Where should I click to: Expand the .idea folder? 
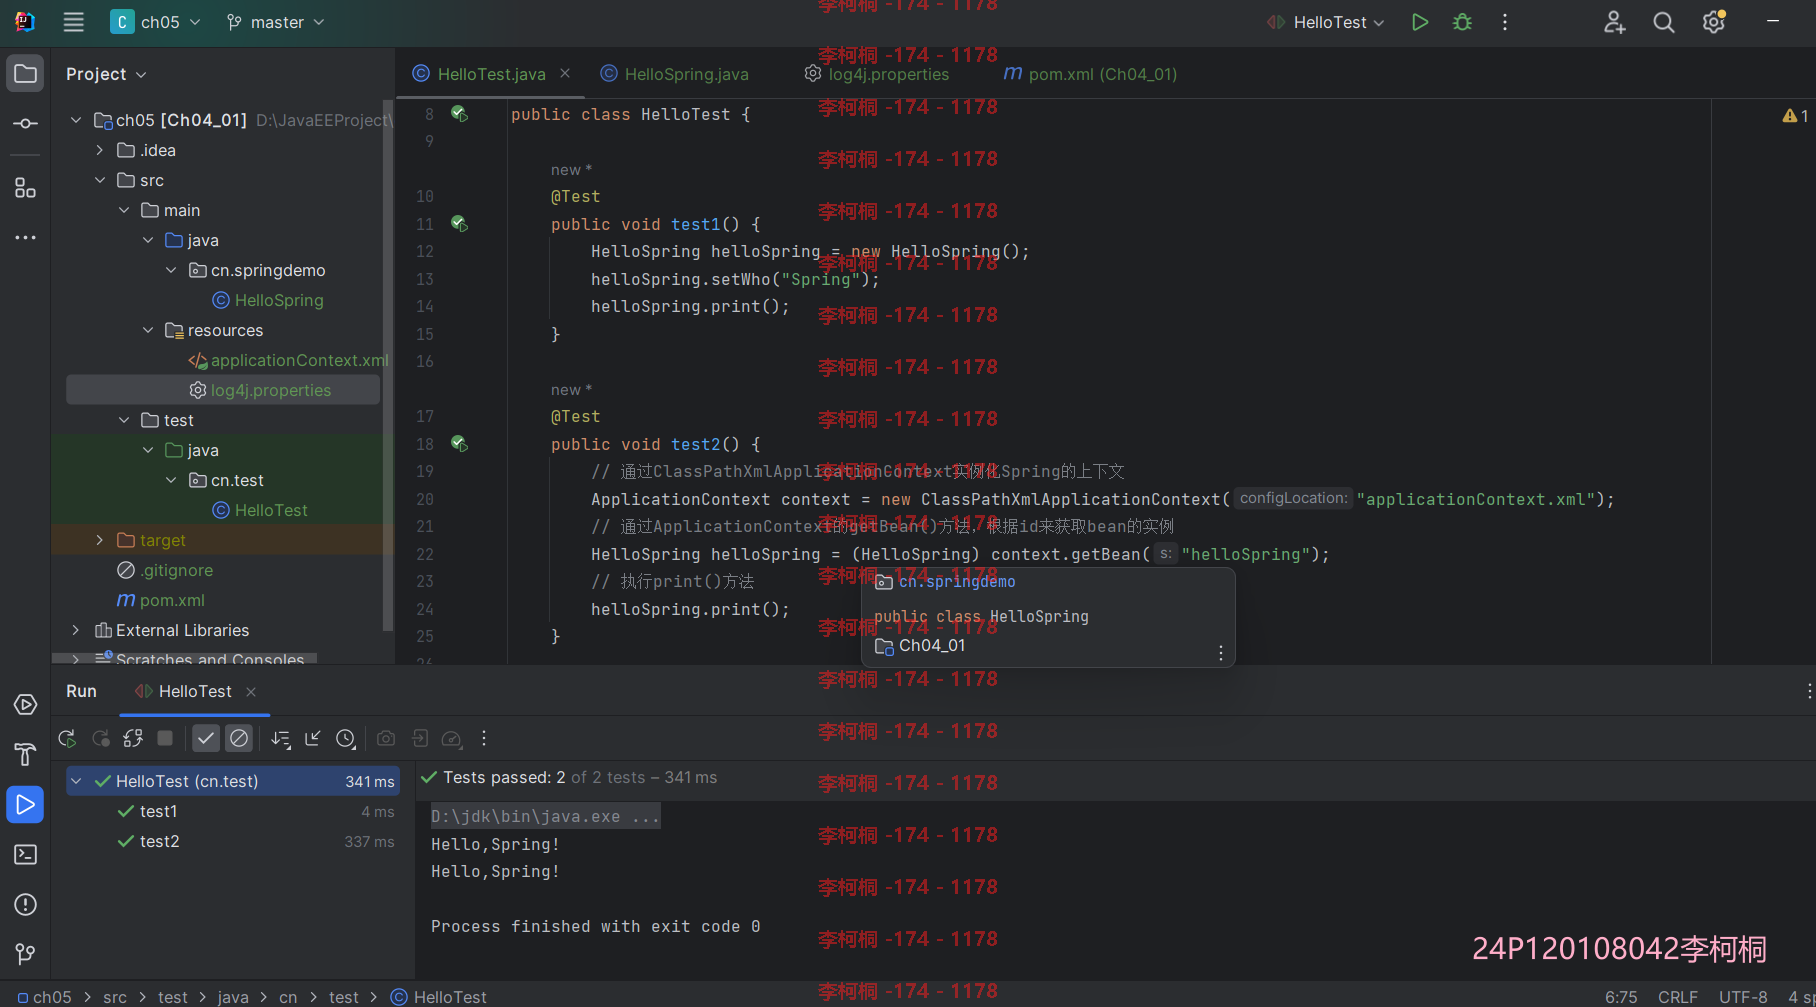(x=100, y=150)
